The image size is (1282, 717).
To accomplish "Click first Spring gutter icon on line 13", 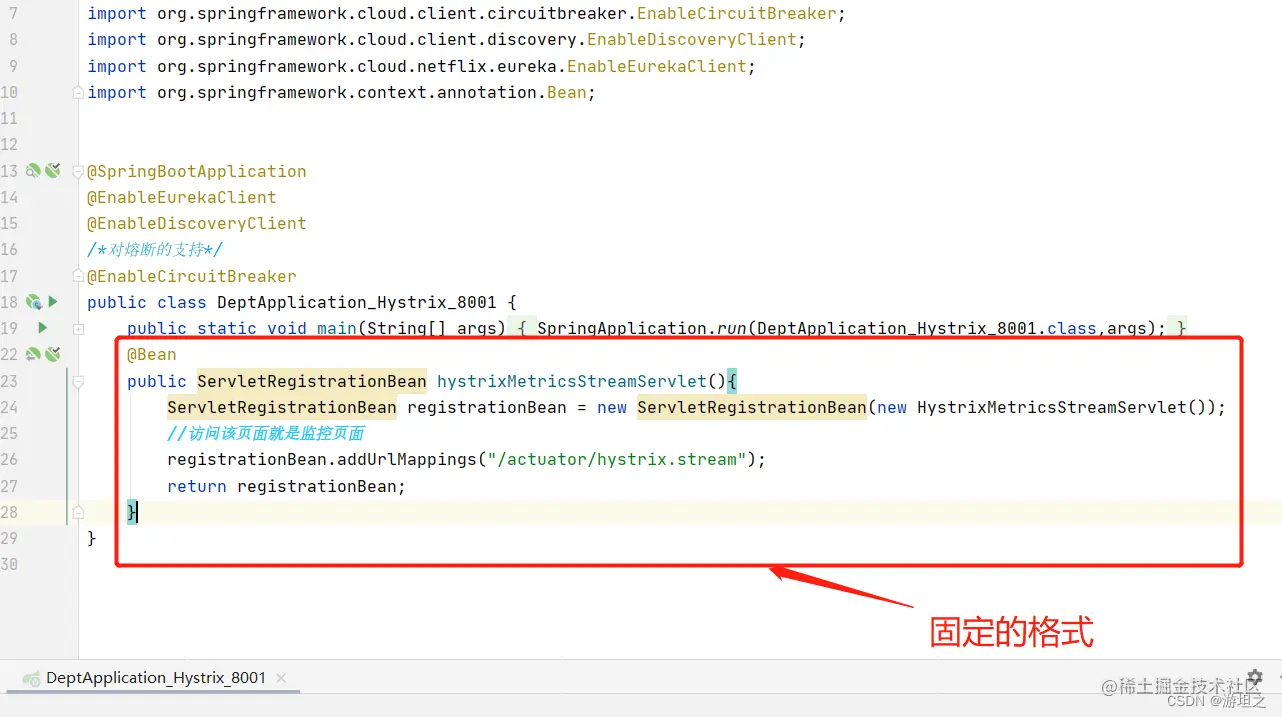I will coord(33,171).
